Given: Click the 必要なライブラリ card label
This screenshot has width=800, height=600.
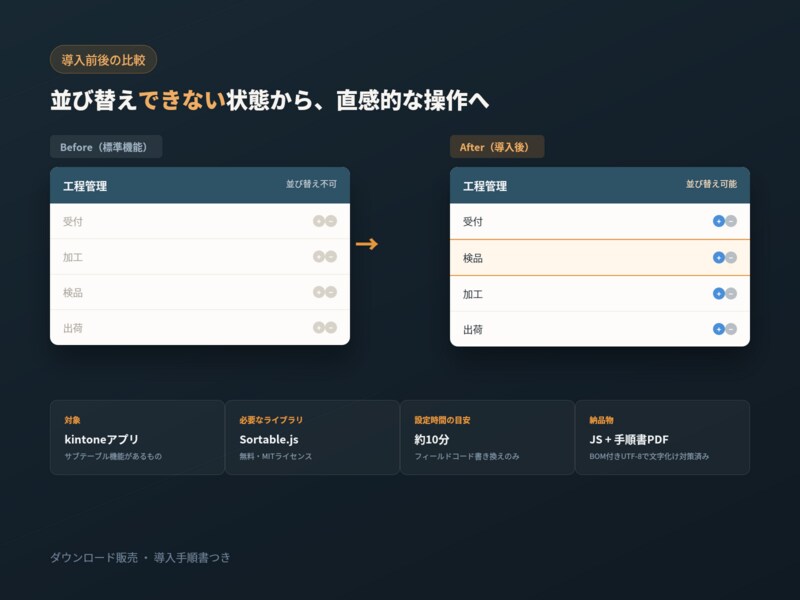Looking at the screenshot, I should pos(271,420).
